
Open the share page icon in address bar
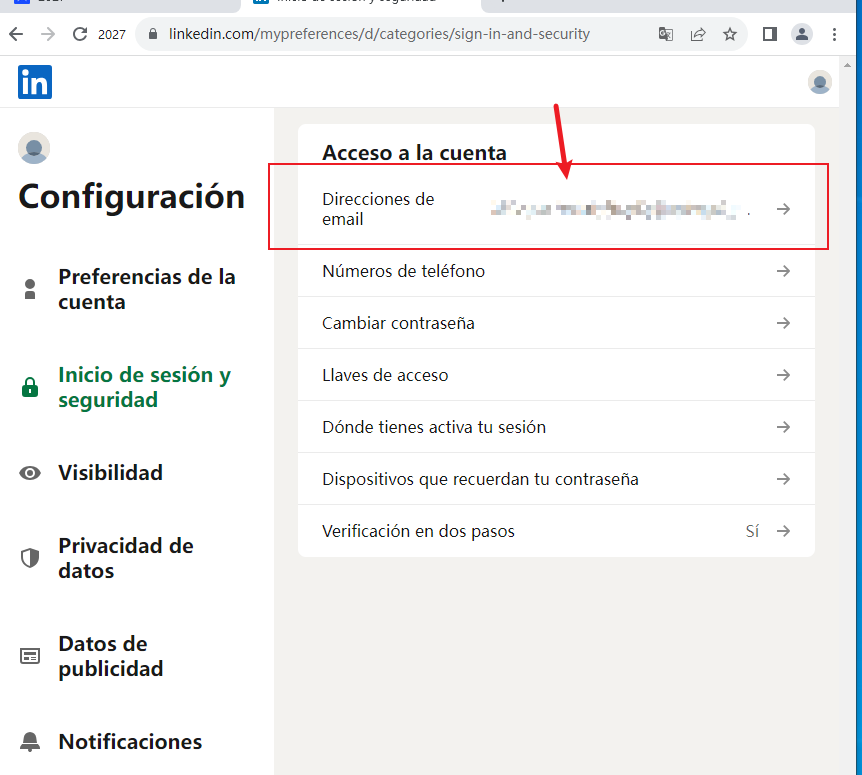pyautogui.click(x=698, y=34)
